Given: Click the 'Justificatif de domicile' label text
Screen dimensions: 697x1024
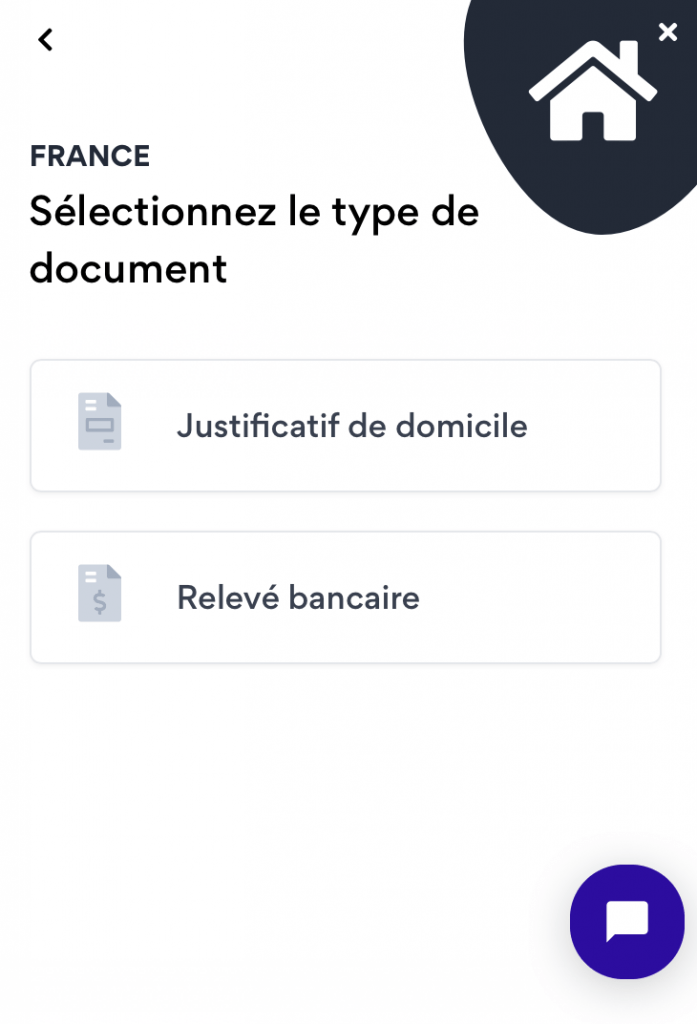Looking at the screenshot, I should tap(352, 426).
